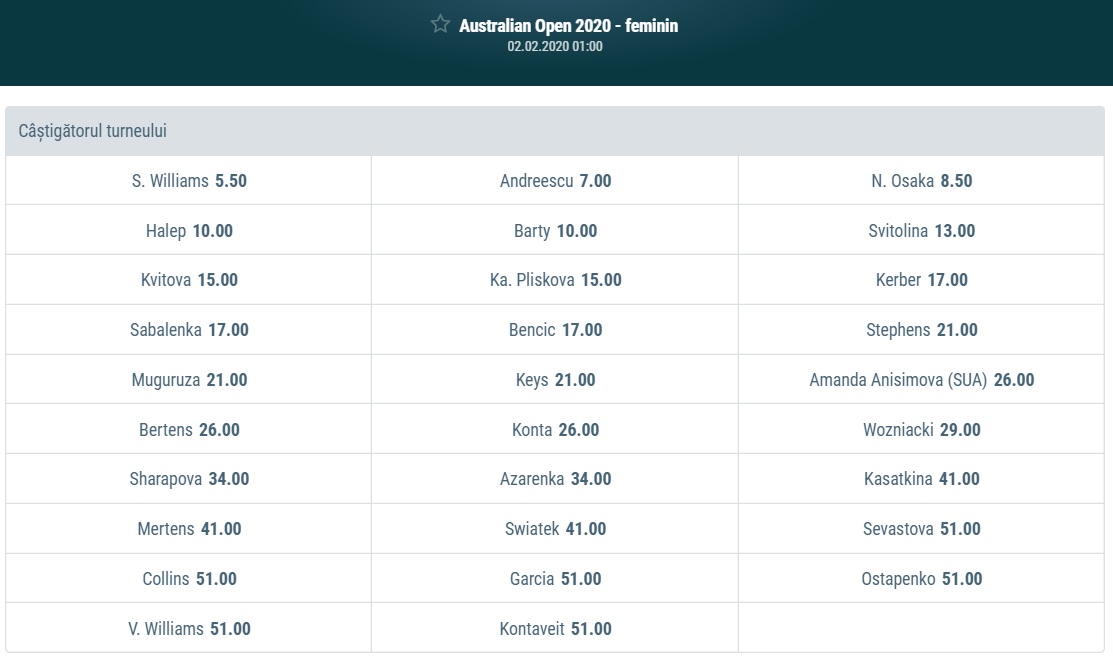Choose Kontaveit at 51.00
The height and width of the screenshot is (671, 1113).
click(555, 629)
